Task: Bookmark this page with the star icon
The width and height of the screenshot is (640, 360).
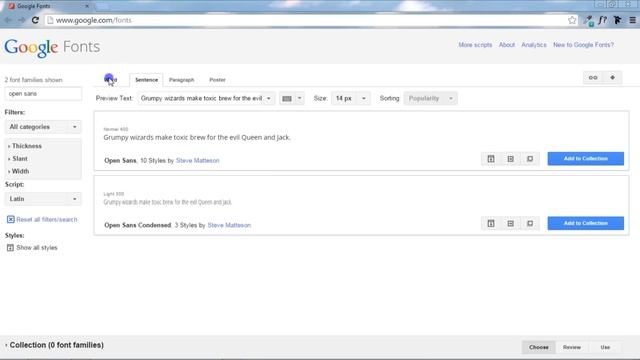Action: tap(572, 20)
